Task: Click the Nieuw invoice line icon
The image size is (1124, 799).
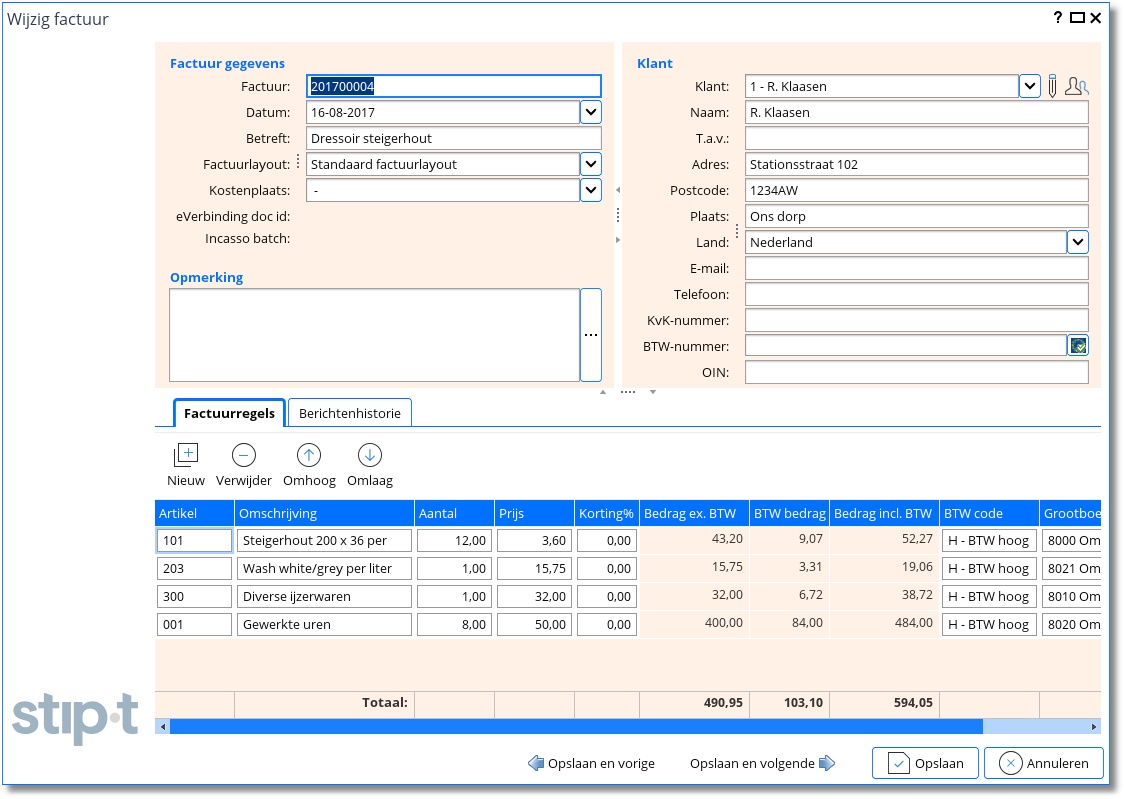Action: [186, 456]
